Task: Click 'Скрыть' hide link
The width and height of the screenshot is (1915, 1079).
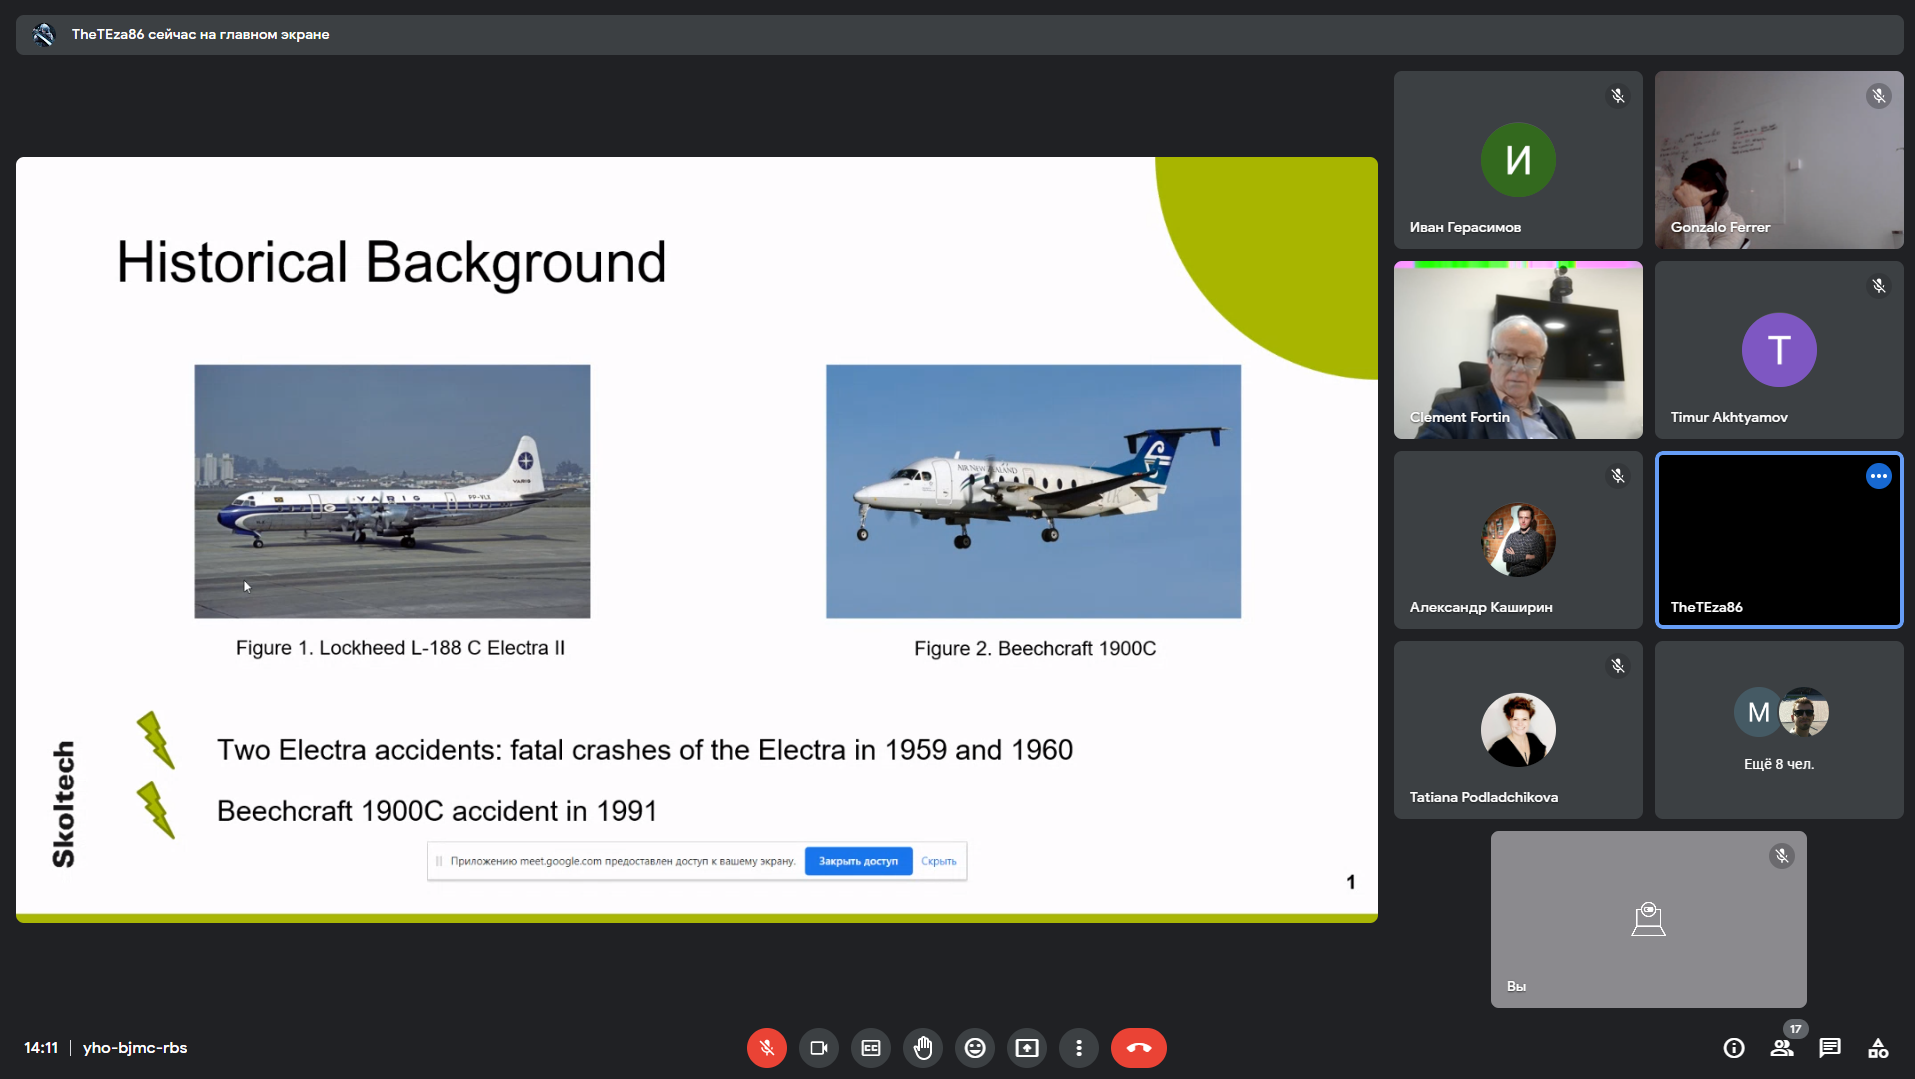Action: point(938,861)
